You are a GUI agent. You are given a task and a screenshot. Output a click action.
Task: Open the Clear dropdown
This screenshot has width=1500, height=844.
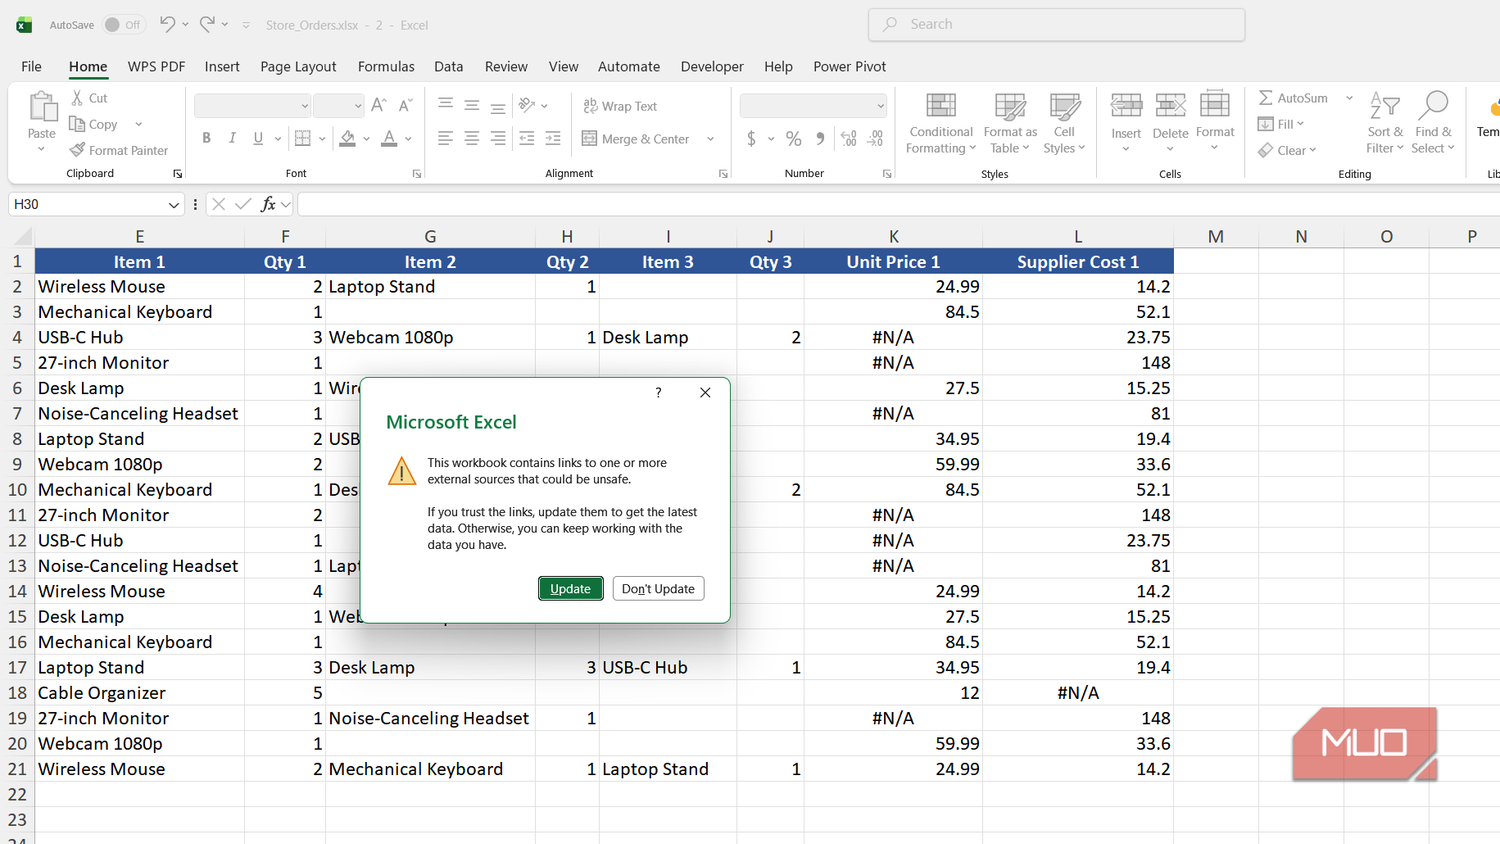pyautogui.click(x=1287, y=150)
